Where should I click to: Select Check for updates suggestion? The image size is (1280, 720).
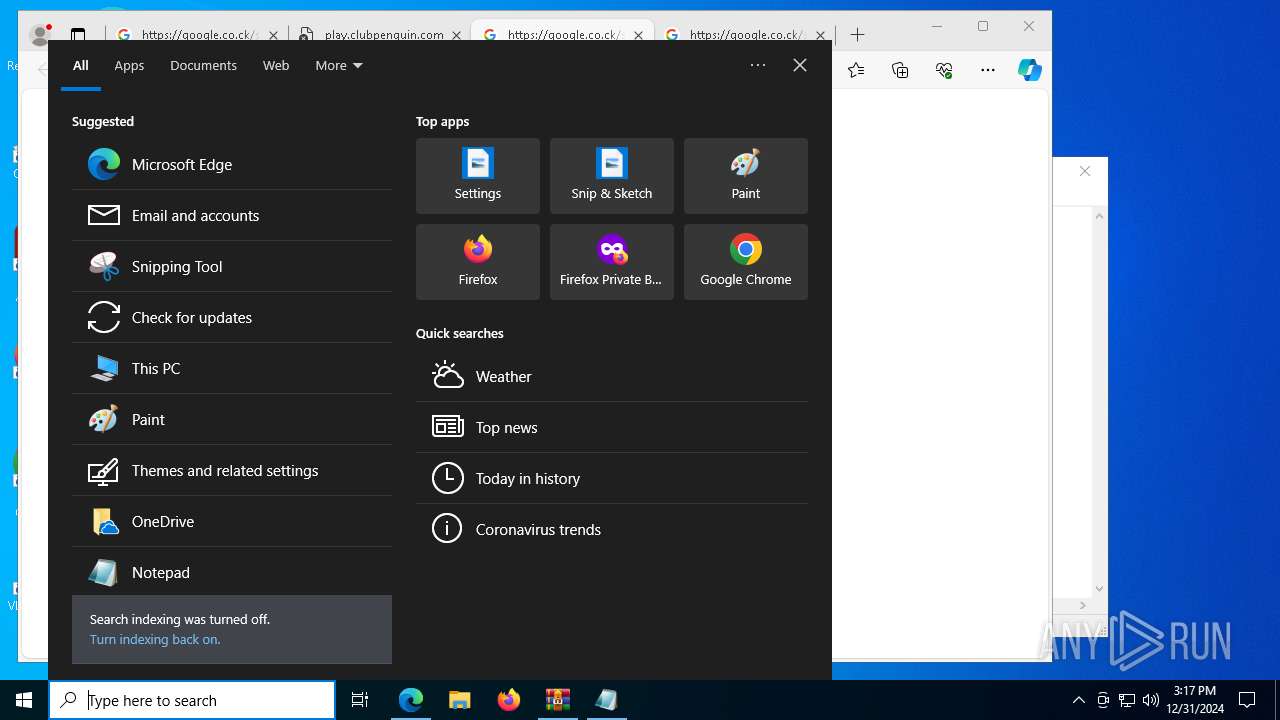tap(232, 317)
